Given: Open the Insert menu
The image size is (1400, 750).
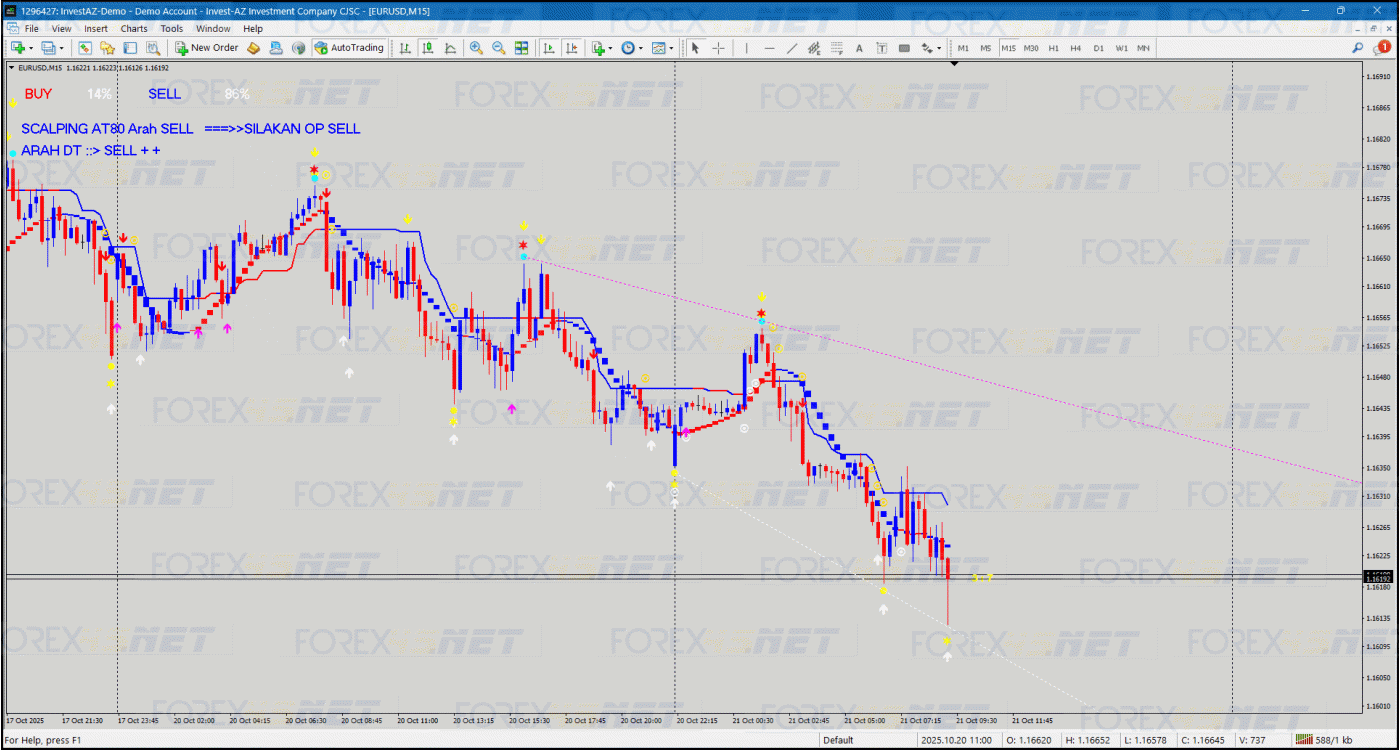Looking at the screenshot, I should [96, 29].
